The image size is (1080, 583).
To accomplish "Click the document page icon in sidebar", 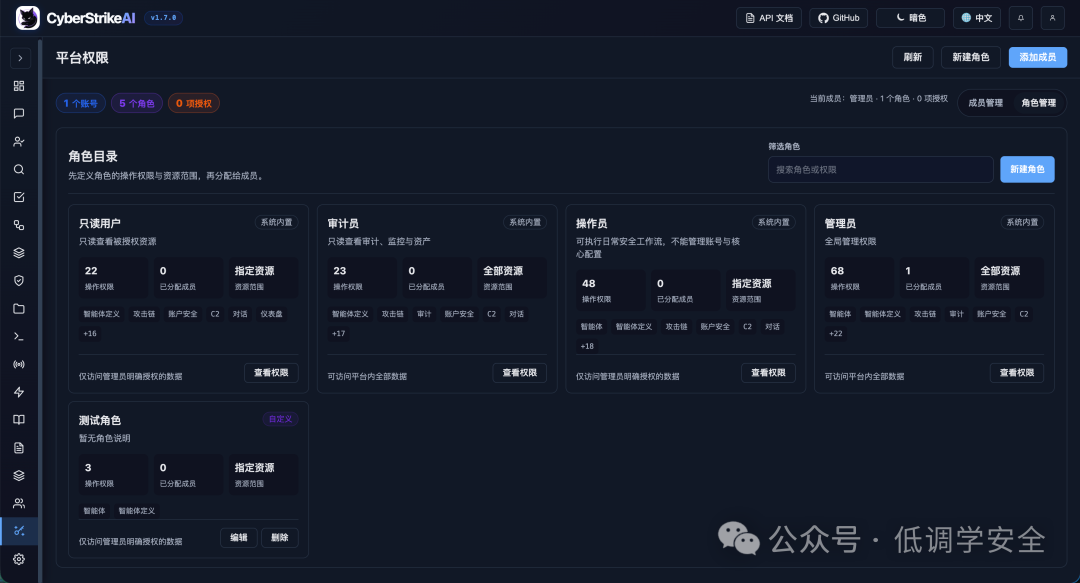I will (19, 448).
